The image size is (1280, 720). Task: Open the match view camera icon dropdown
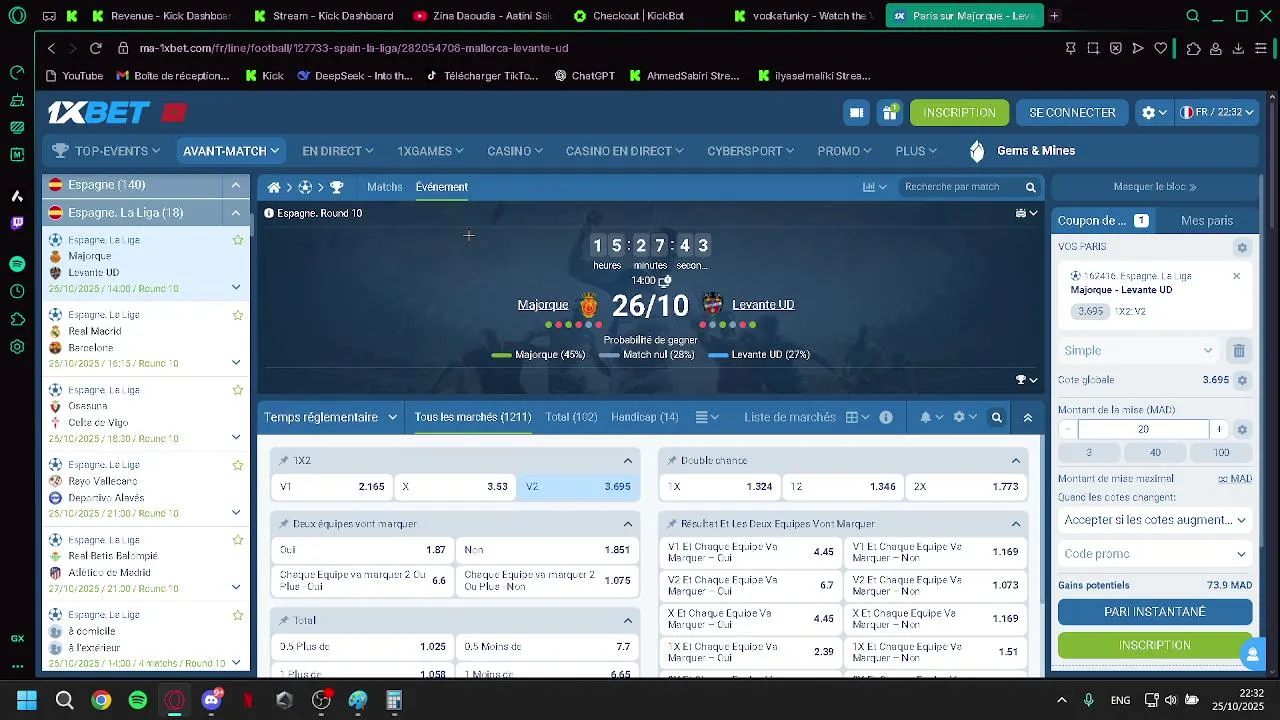(x=1026, y=213)
